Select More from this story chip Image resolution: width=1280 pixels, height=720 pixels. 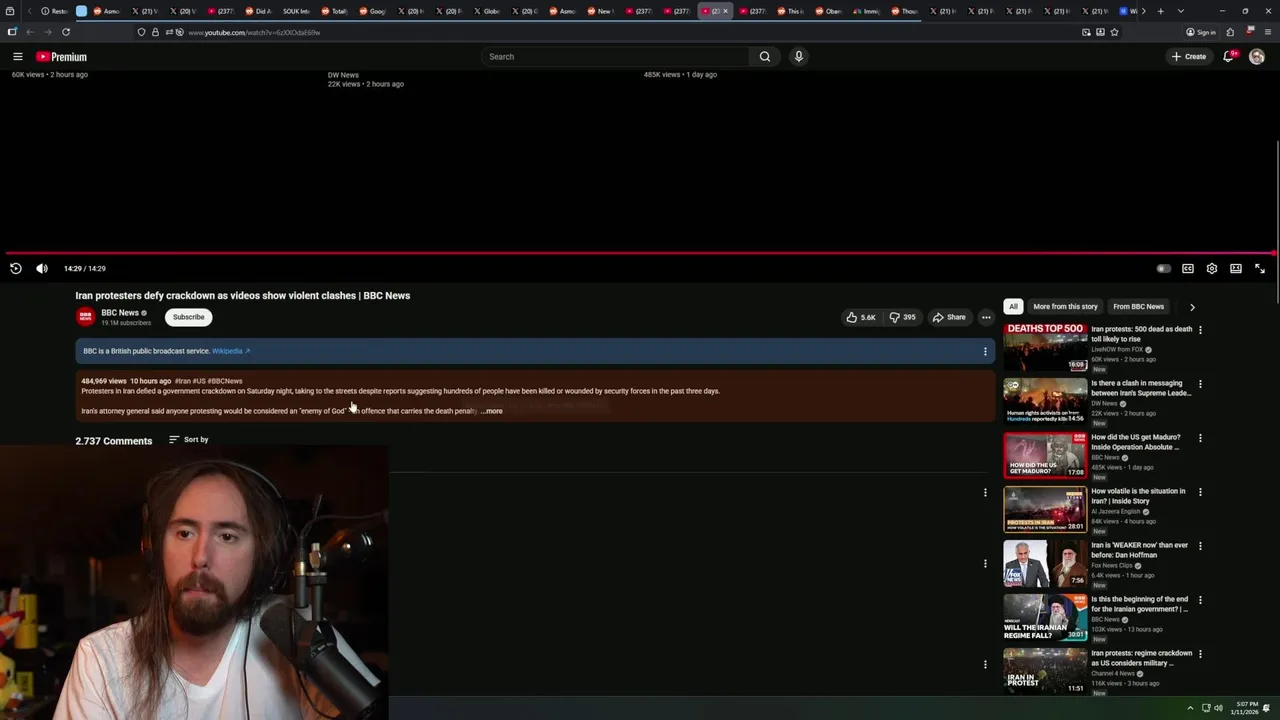pyautogui.click(x=1065, y=307)
